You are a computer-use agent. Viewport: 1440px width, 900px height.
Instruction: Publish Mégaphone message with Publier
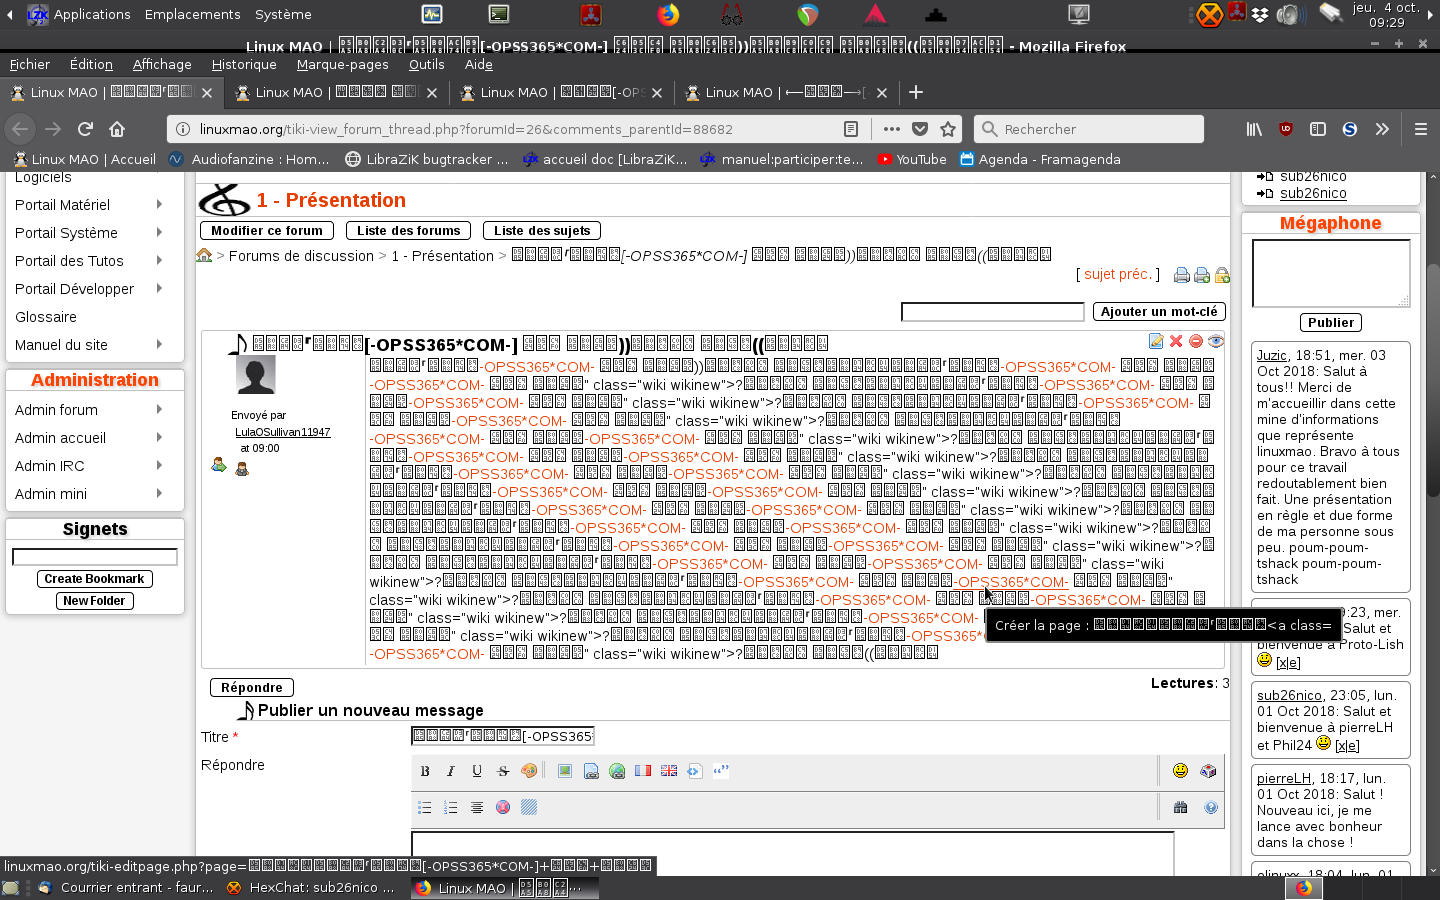pos(1331,323)
